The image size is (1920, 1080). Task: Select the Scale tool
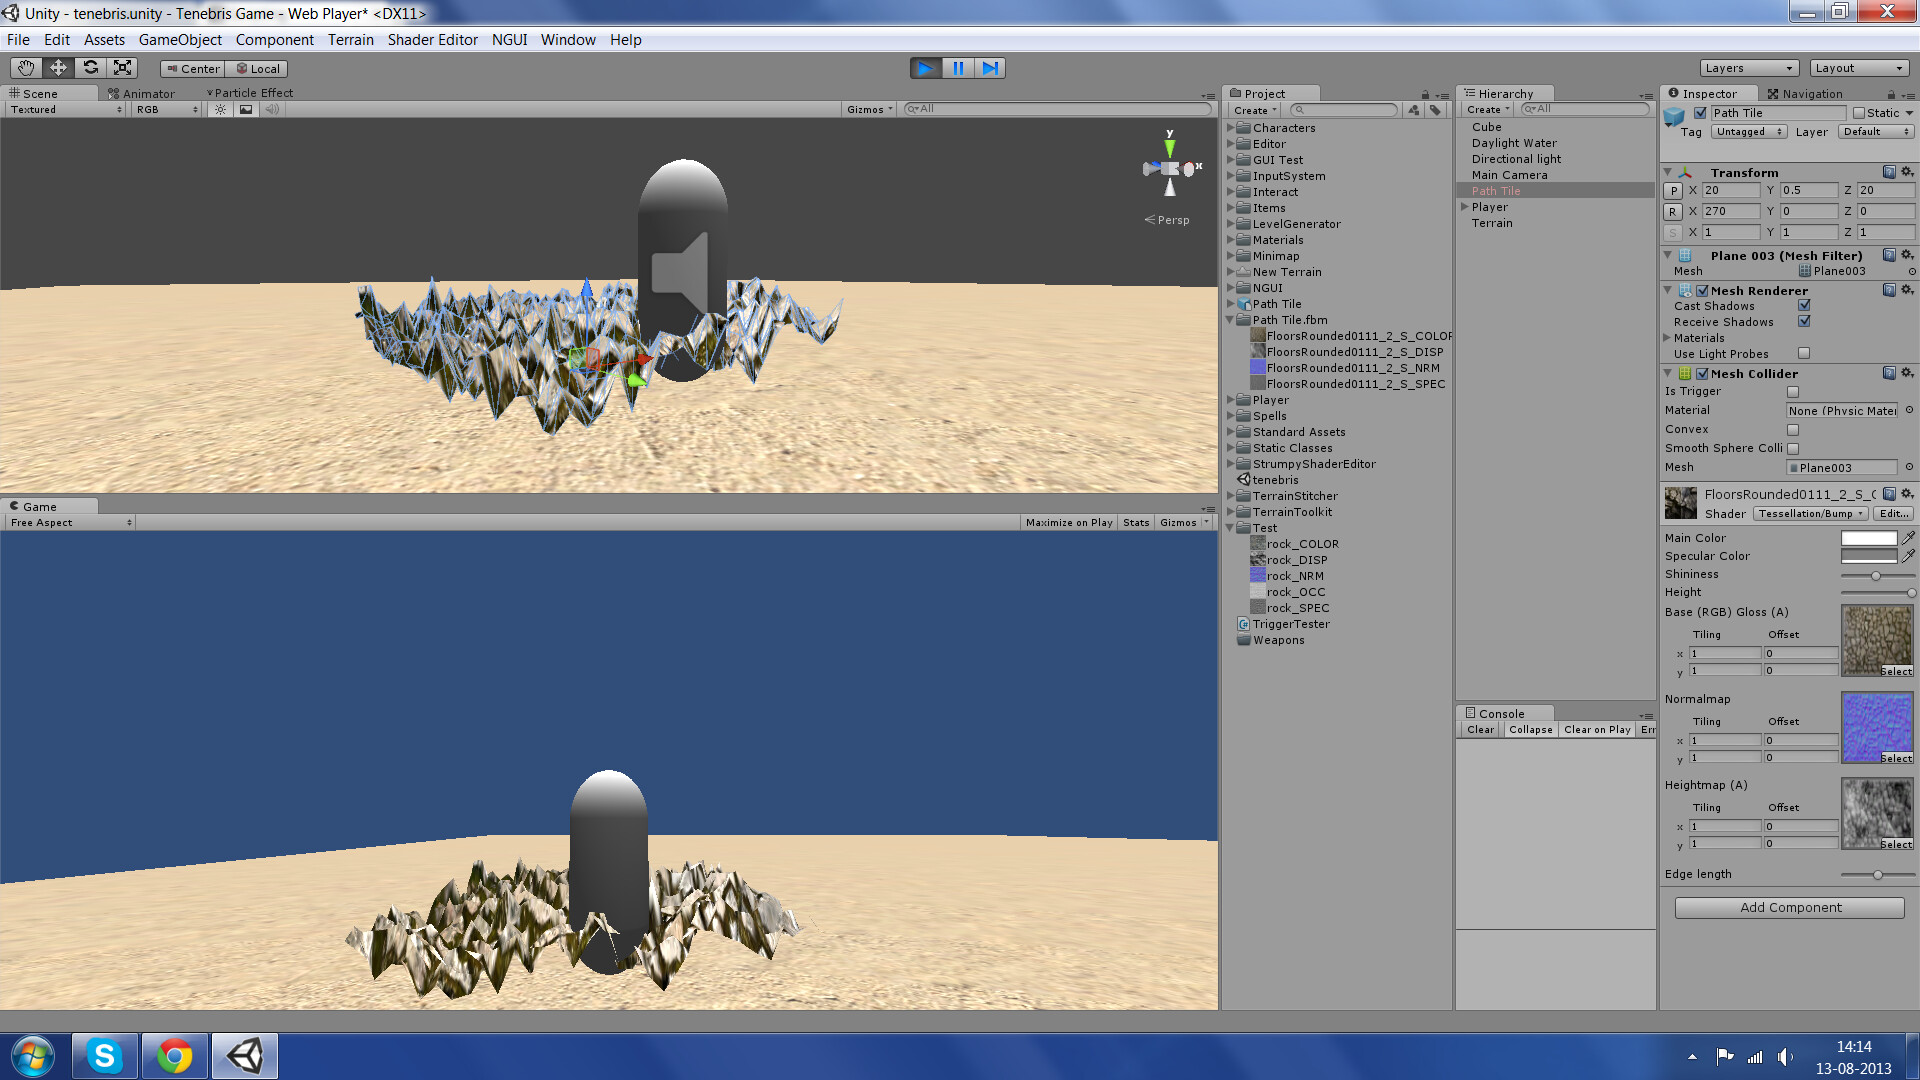coord(122,67)
